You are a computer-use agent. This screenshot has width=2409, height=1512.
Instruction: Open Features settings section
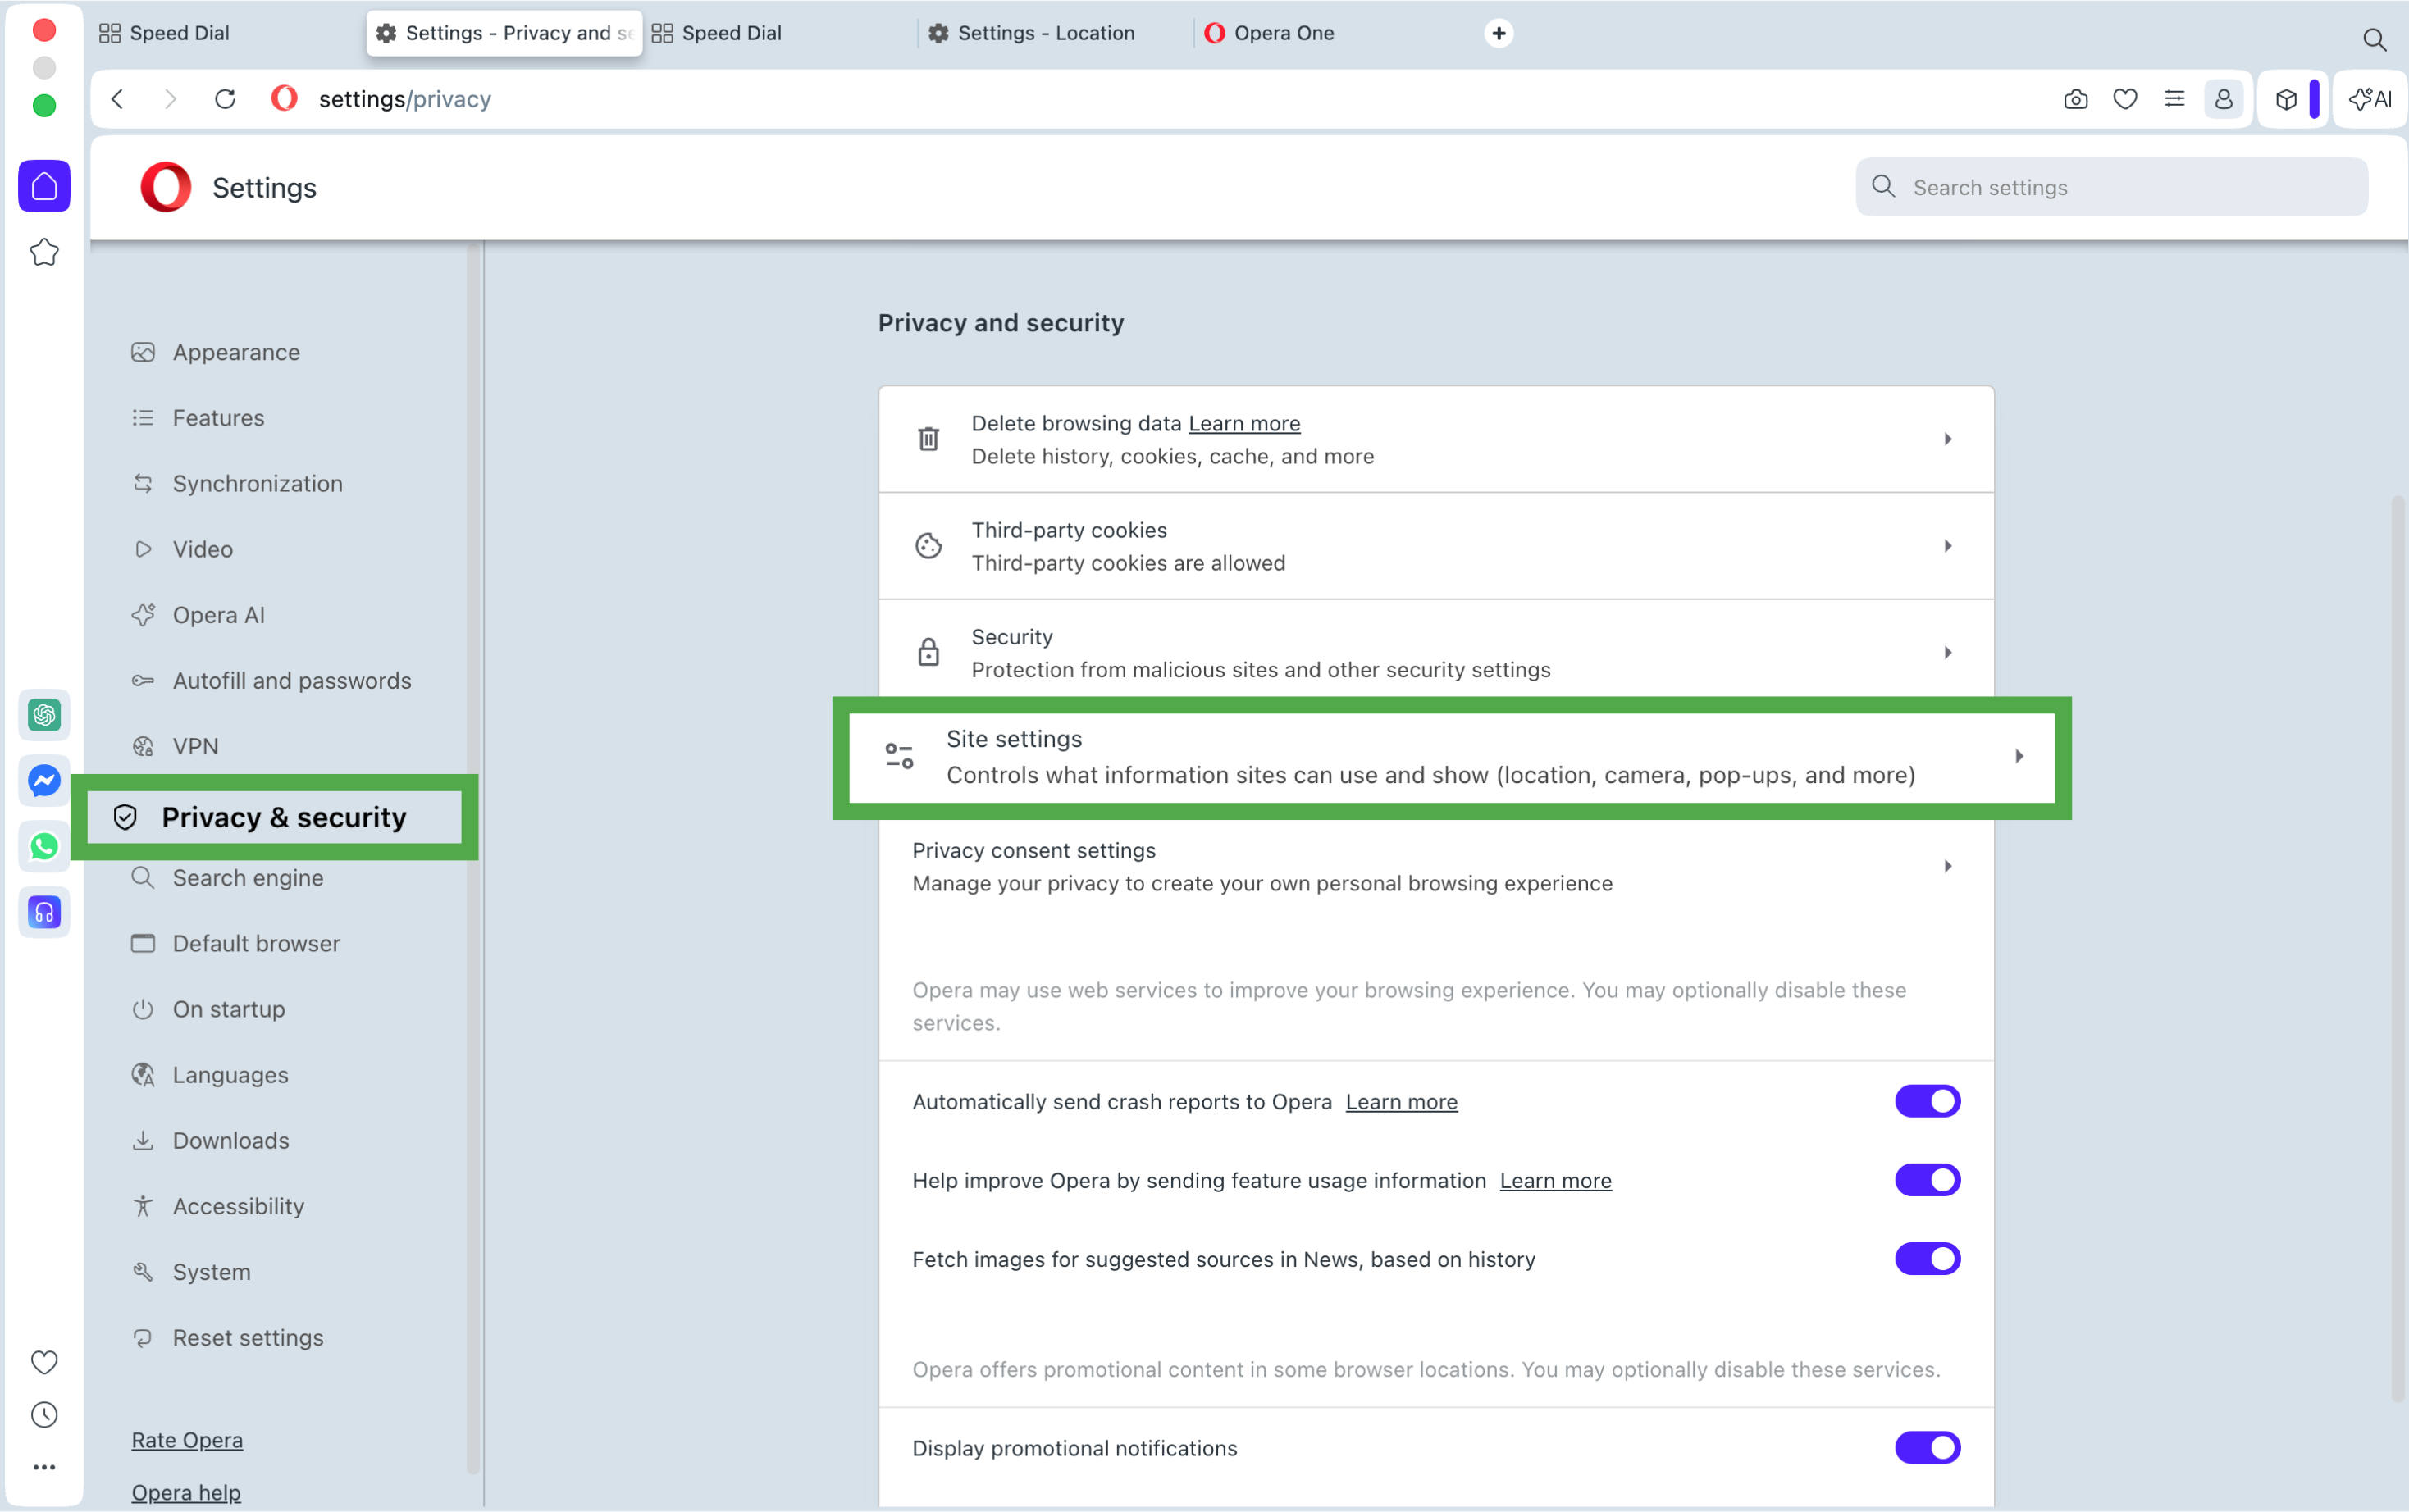pos(198,418)
